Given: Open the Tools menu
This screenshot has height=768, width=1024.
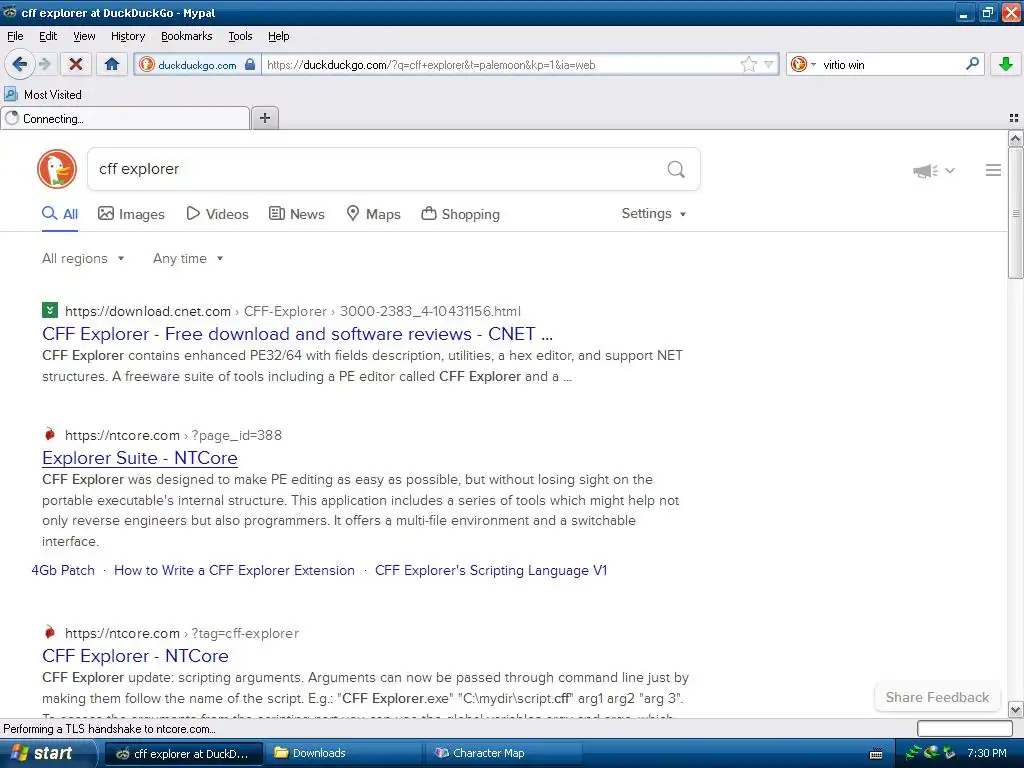Looking at the screenshot, I should pos(240,36).
